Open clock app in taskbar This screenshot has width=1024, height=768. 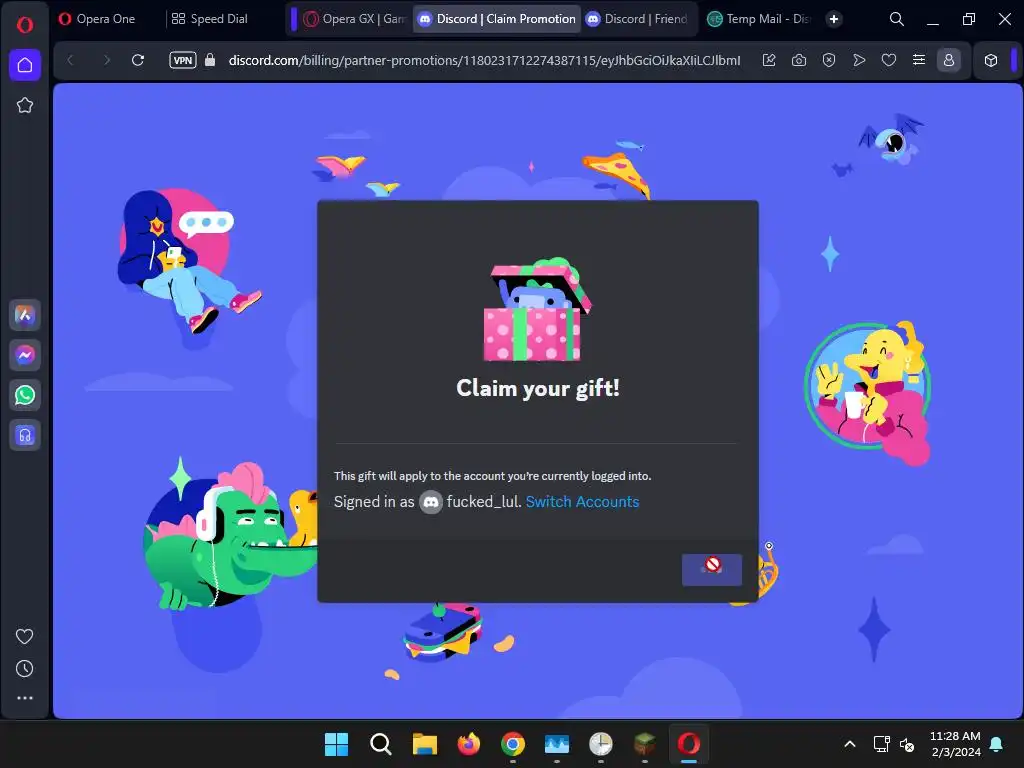click(601, 744)
